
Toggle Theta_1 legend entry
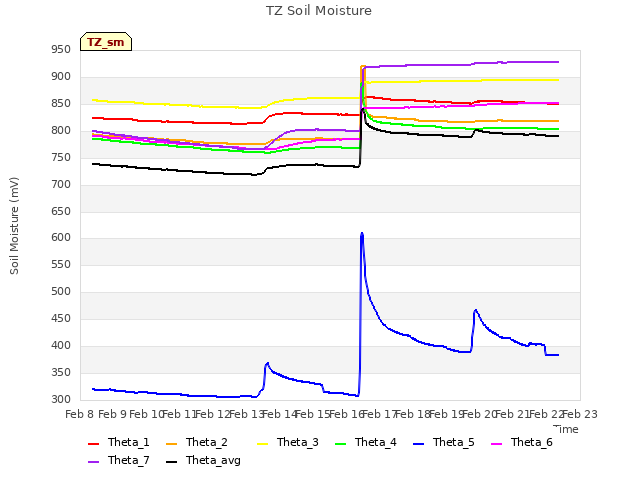pos(119,442)
